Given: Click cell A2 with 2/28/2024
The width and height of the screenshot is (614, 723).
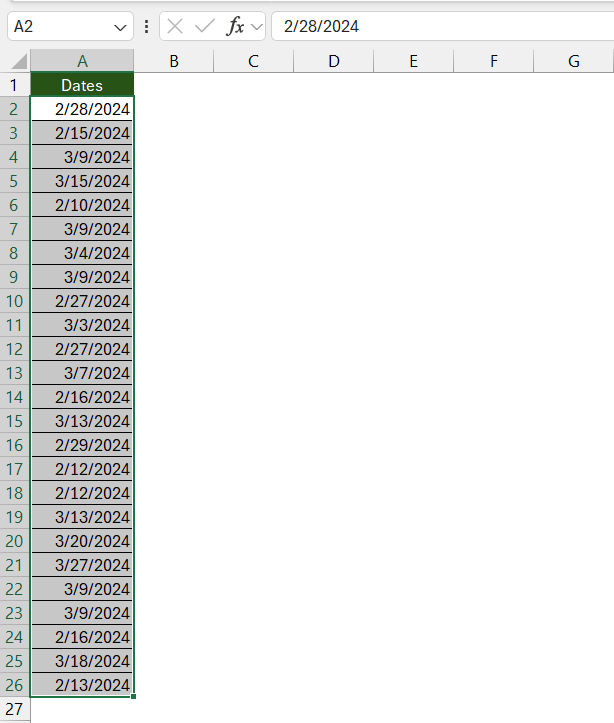Looking at the screenshot, I should point(82,109).
